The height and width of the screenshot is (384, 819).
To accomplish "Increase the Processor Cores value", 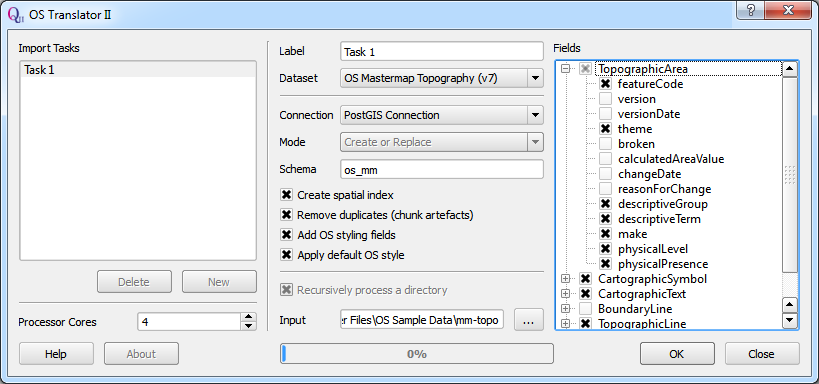I will [x=249, y=317].
